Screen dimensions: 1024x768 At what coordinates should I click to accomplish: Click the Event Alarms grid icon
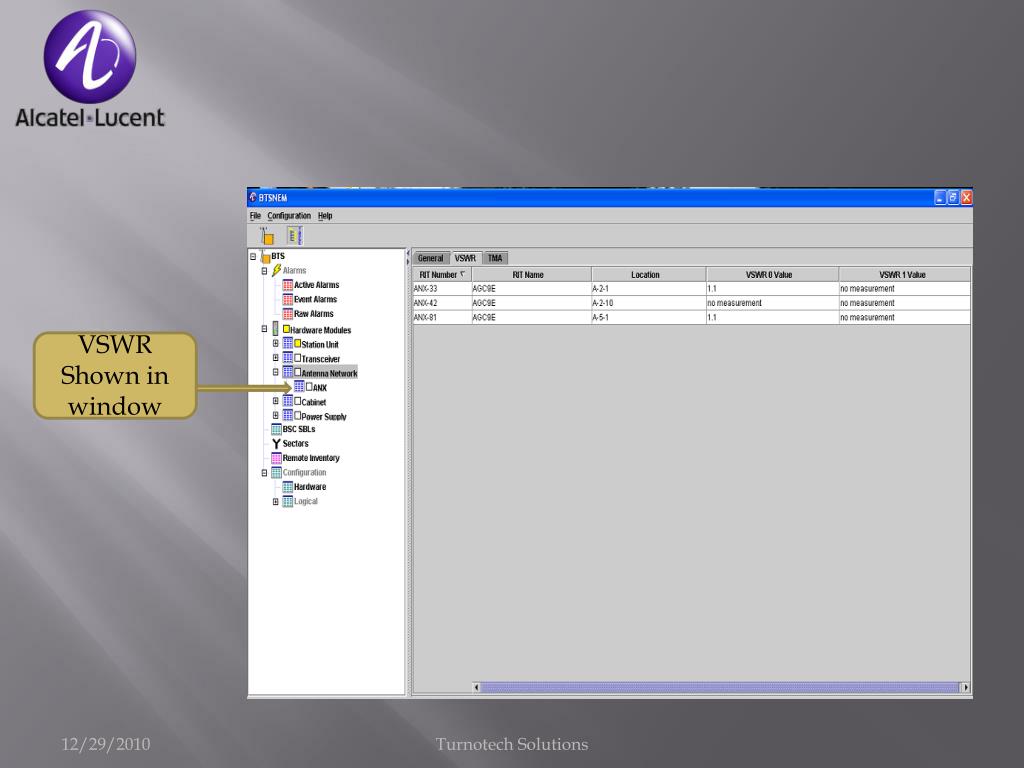coord(287,299)
